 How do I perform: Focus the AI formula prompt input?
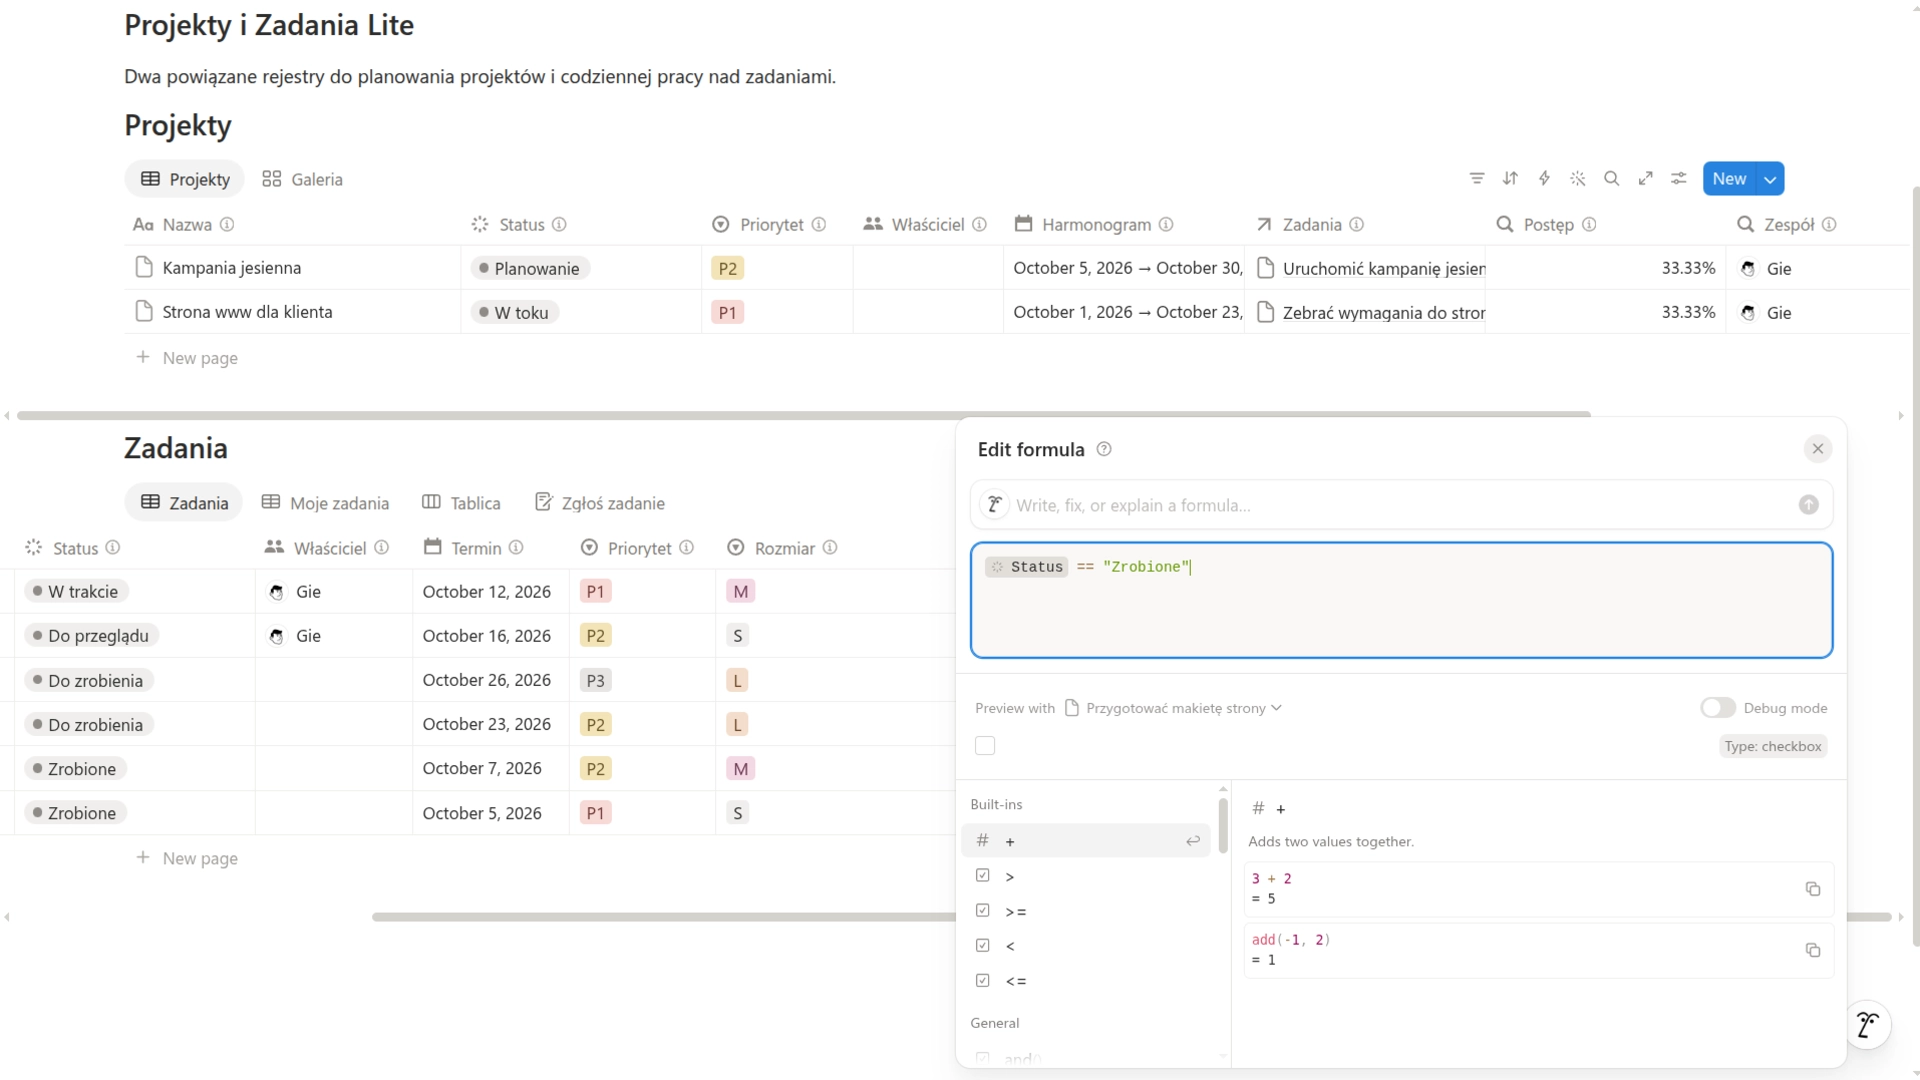point(1400,505)
